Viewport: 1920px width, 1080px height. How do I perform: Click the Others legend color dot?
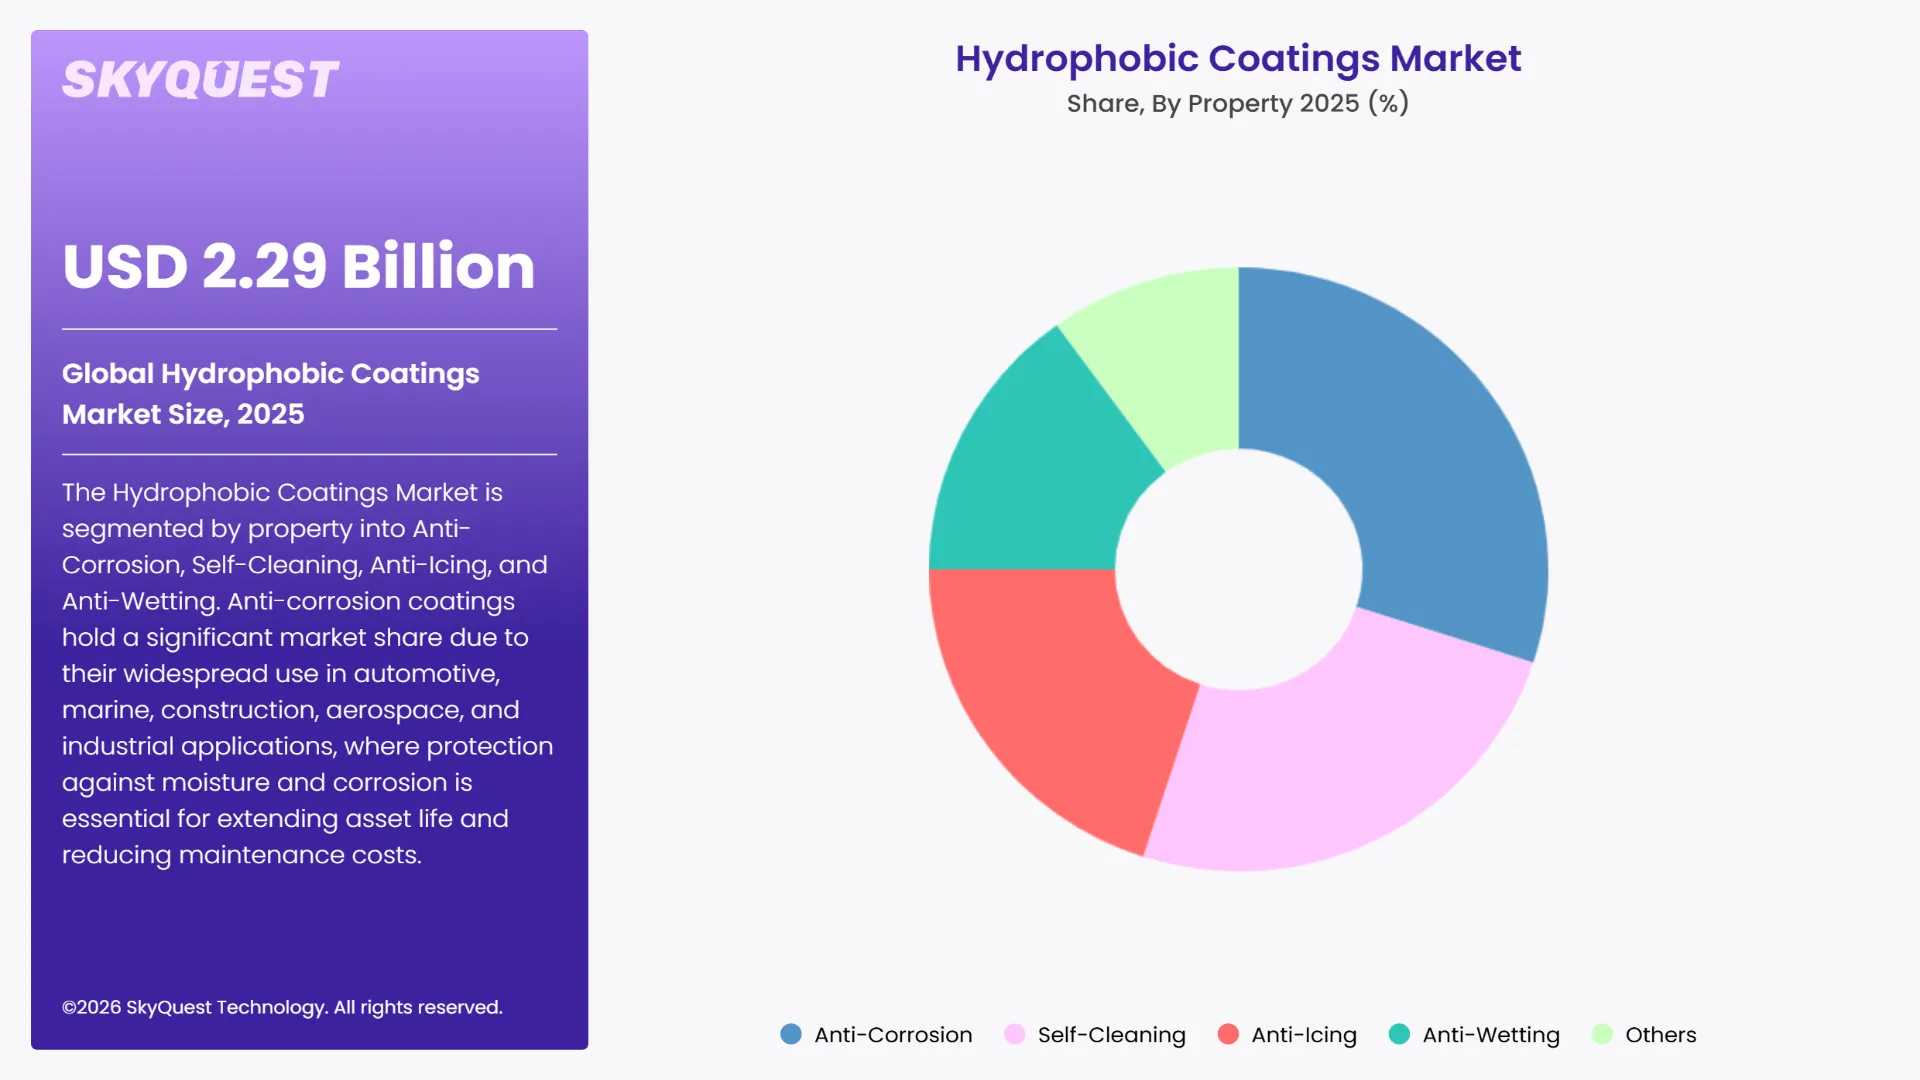(1602, 1034)
